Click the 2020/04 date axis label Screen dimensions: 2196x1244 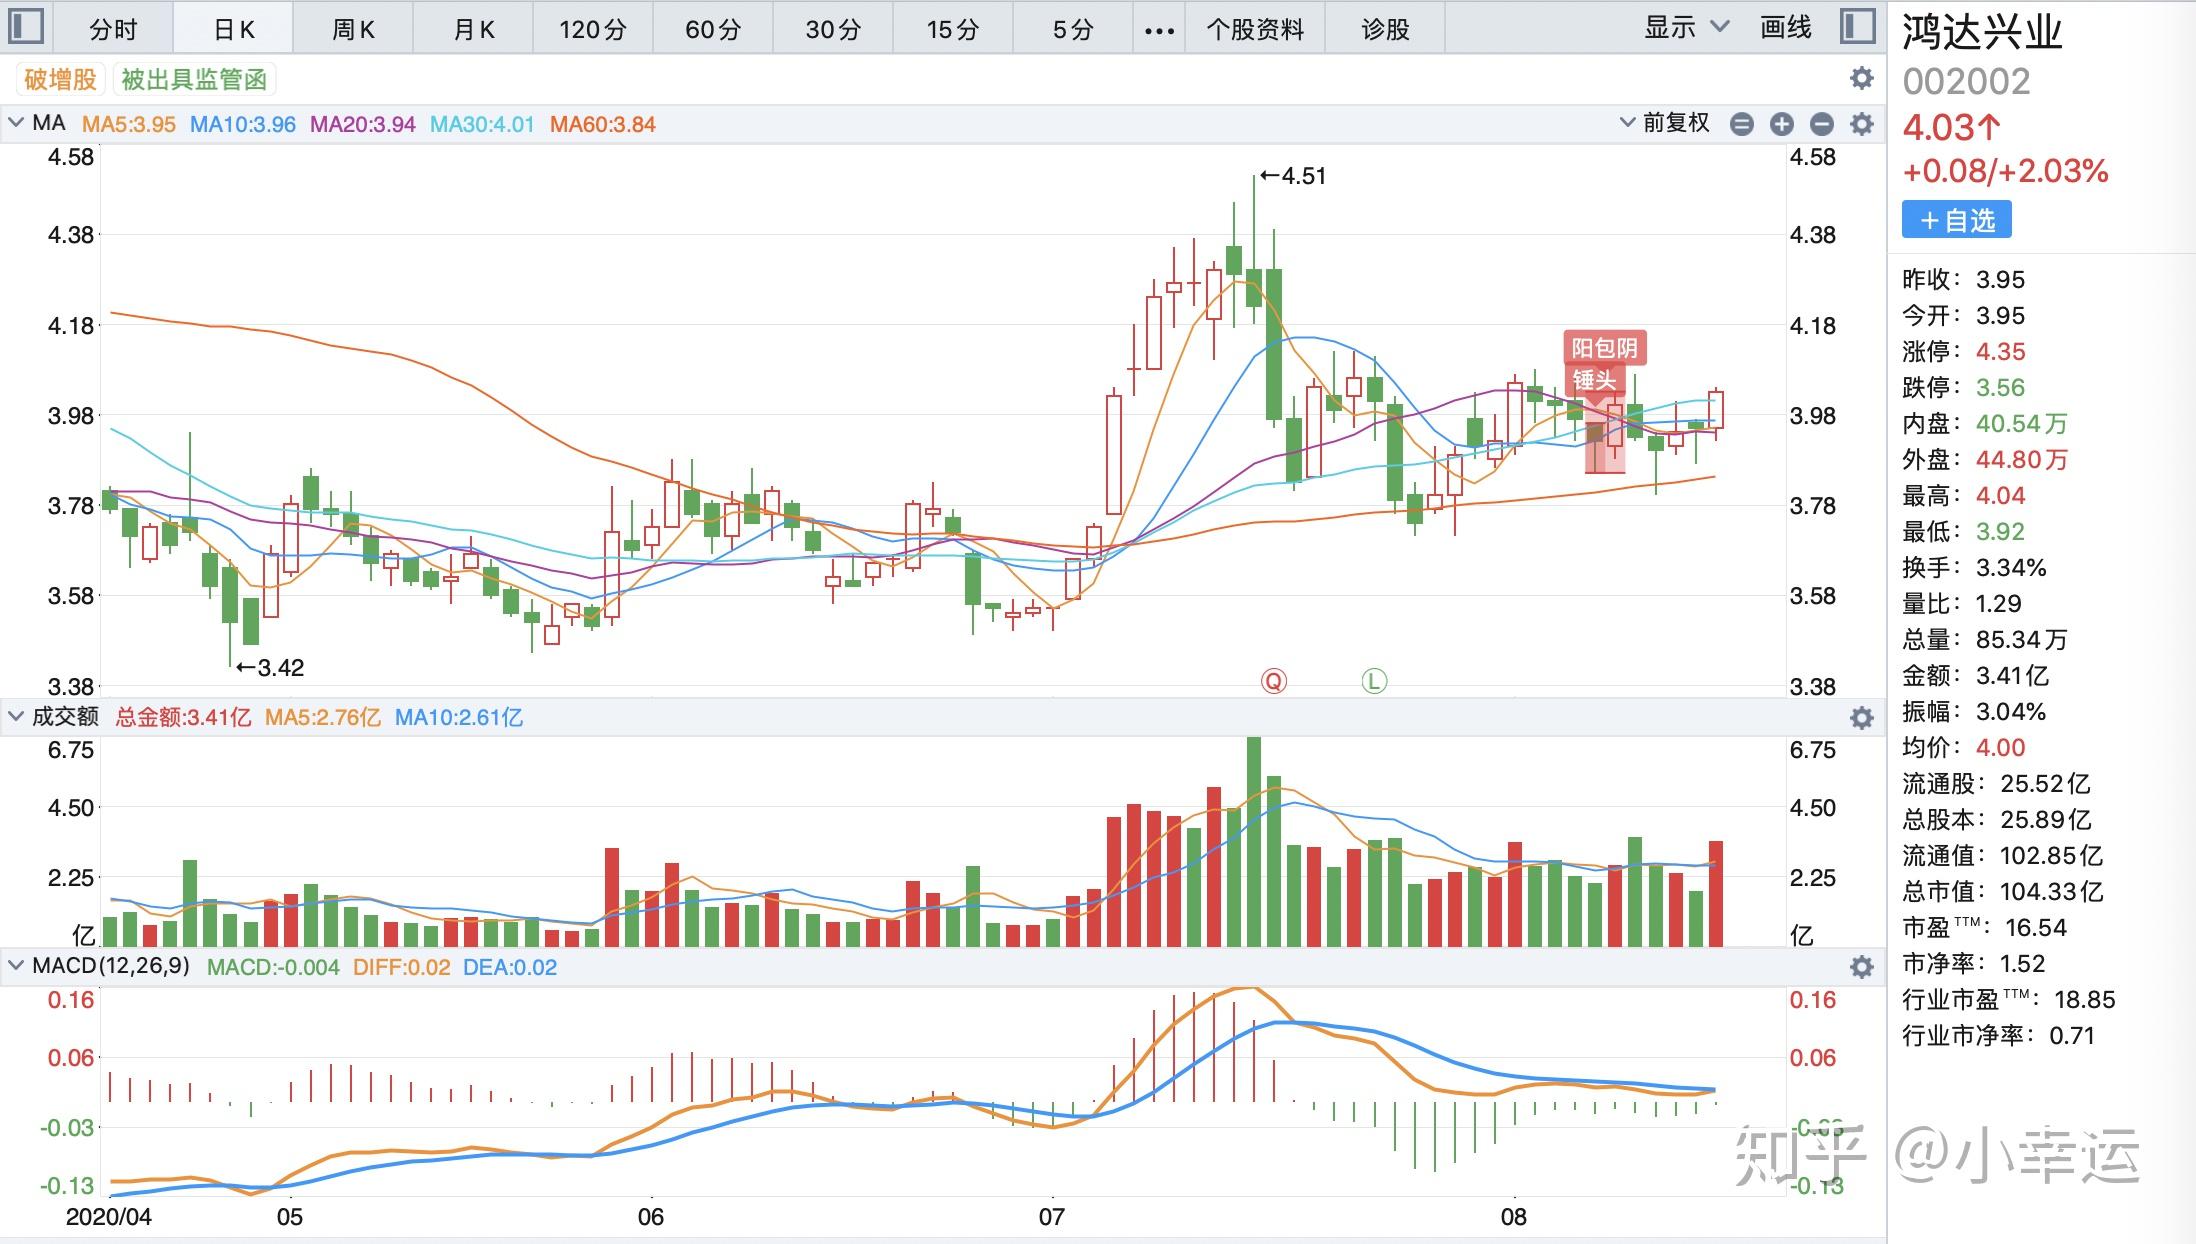109,1217
